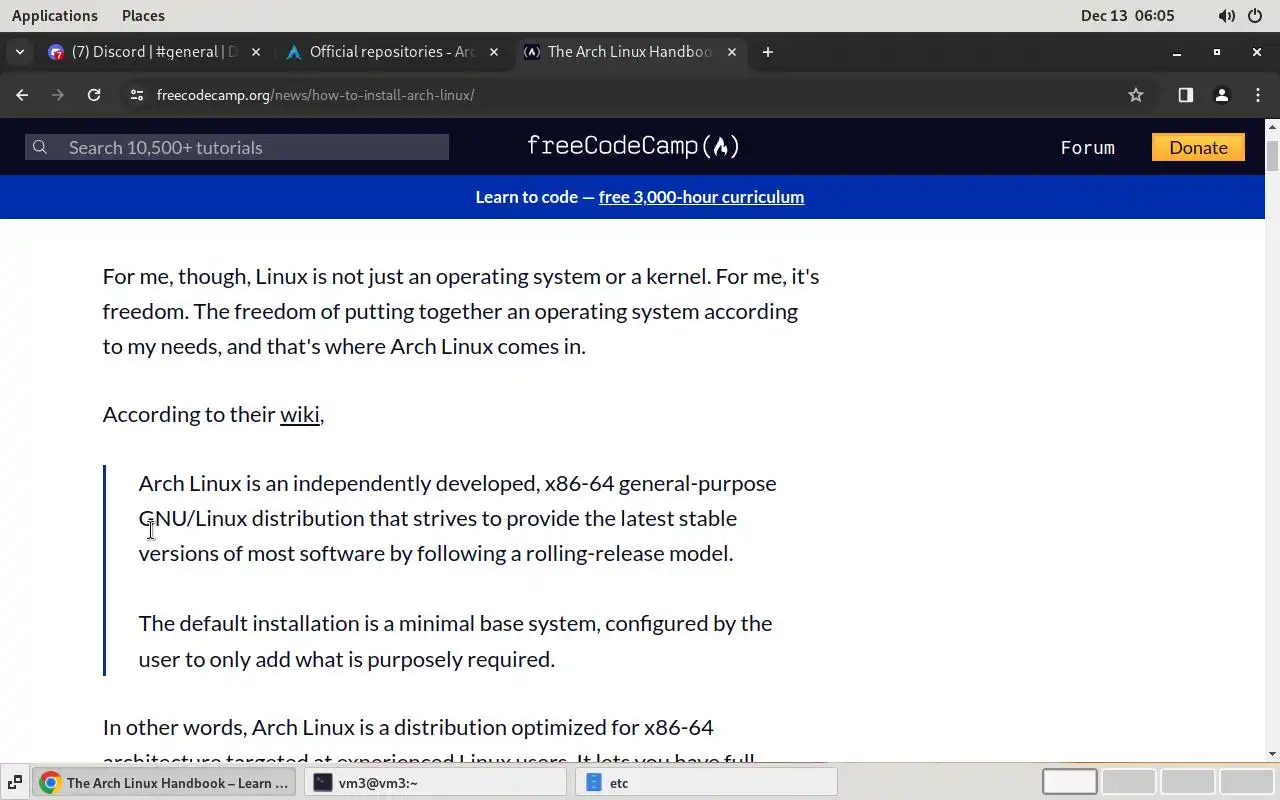This screenshot has height=800, width=1280.
Task: Close the Chrome window
Action: 1257,52
